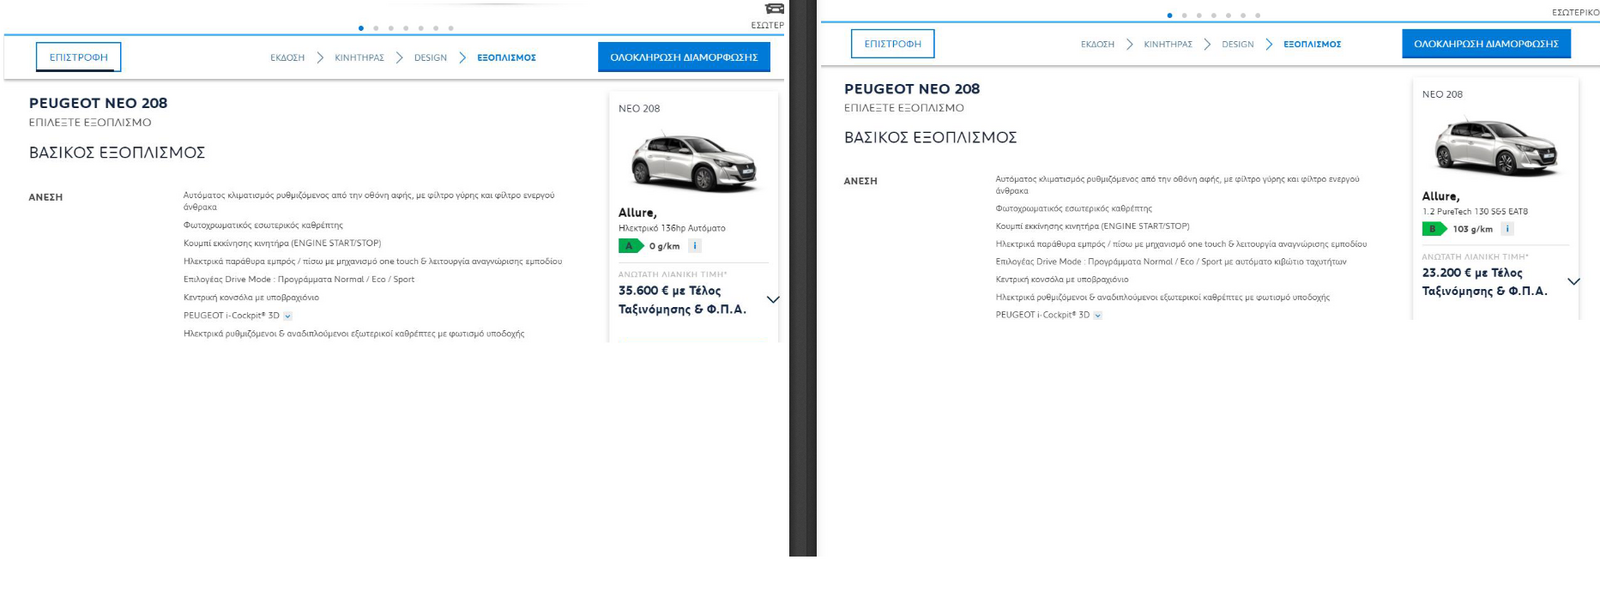Screen dimensions: 1600x602
Task: Click 'Ηλεκτρικό 136hp Αυτόματο' engine text
Action: tap(672, 228)
